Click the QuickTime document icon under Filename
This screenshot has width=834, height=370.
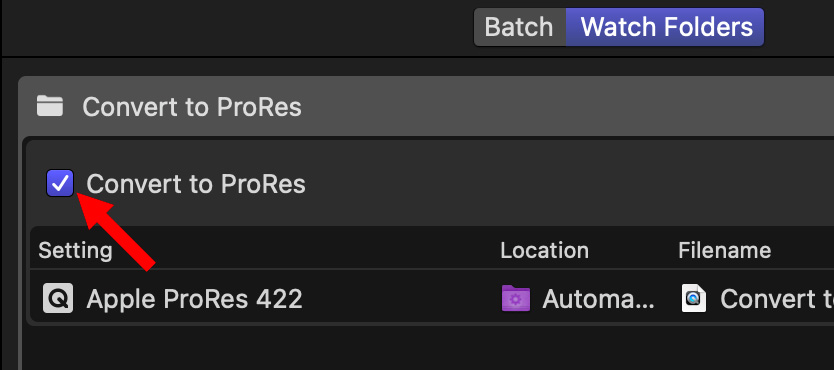694,298
